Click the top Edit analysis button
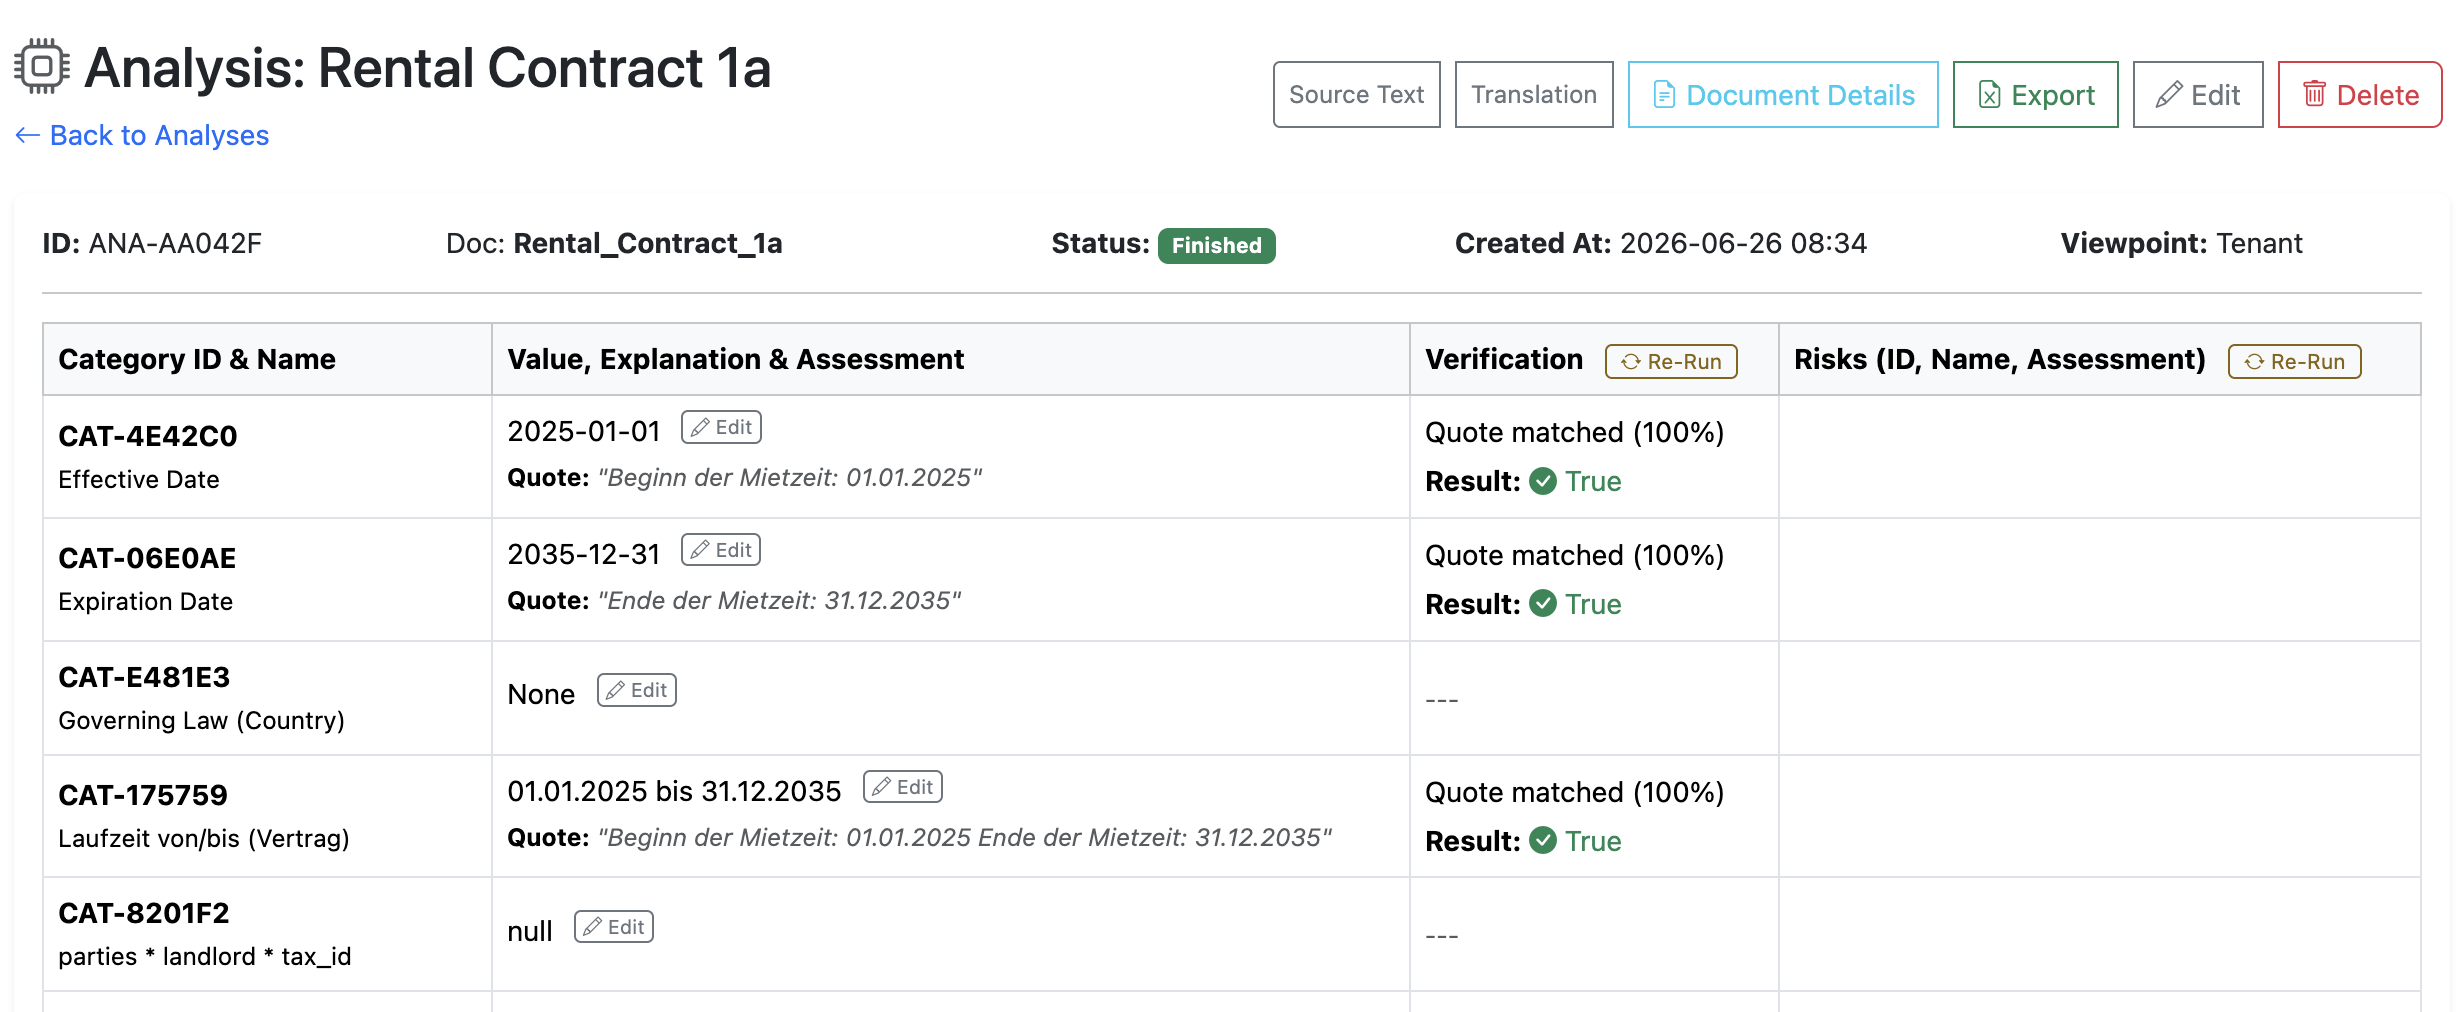2462x1012 pixels. coord(2197,95)
